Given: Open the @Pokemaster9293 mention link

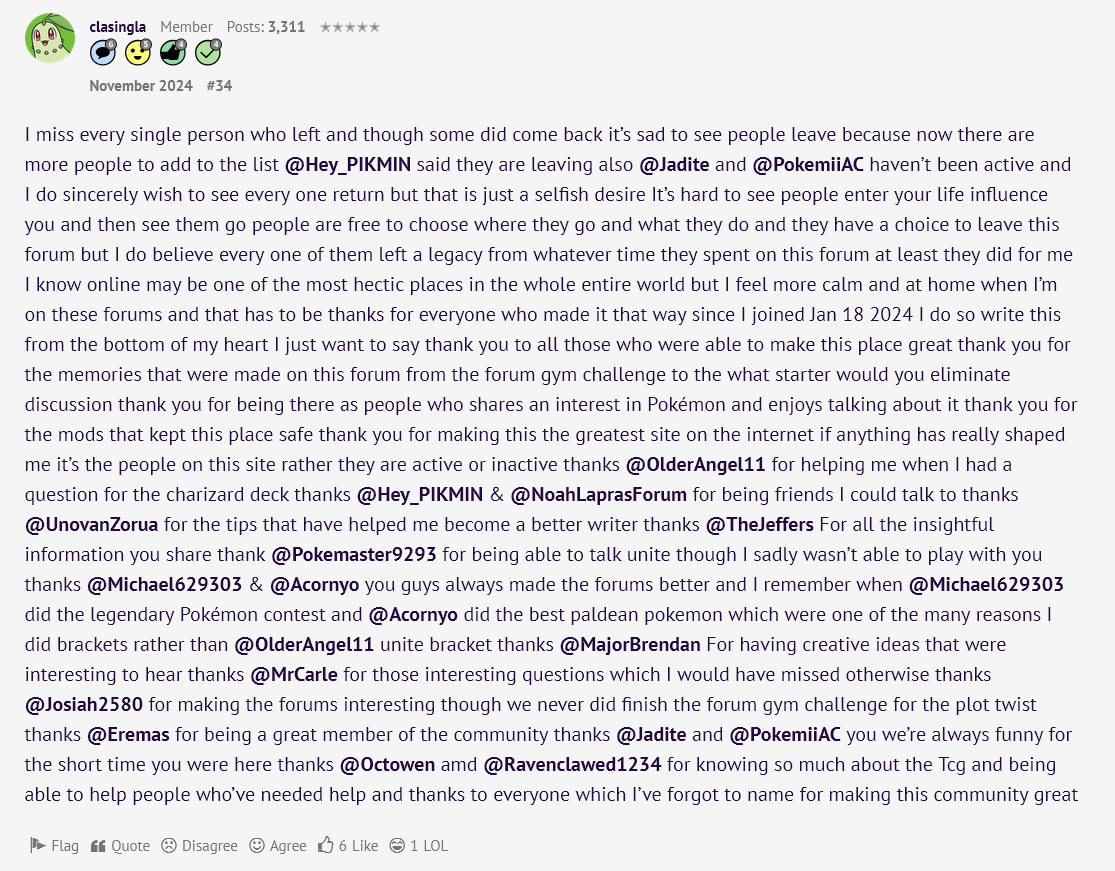Looking at the screenshot, I should [354, 555].
